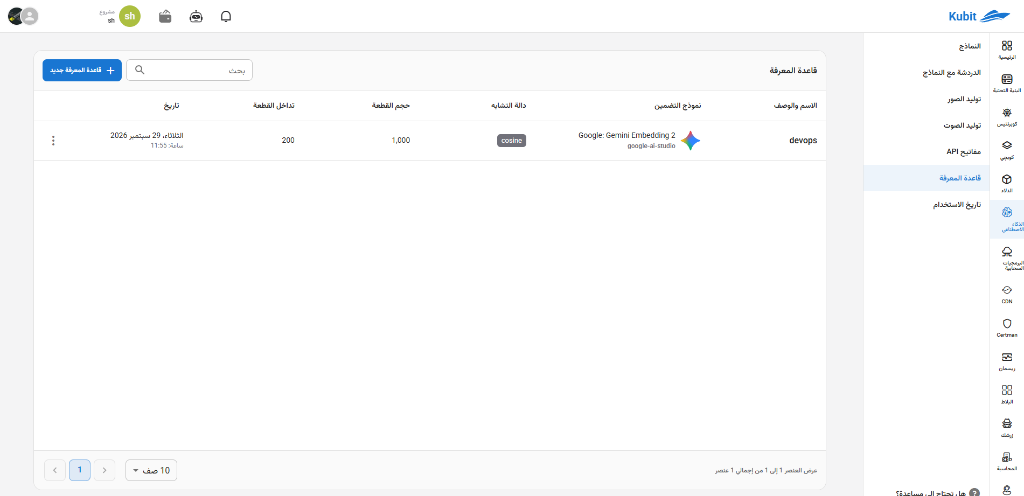Image resolution: width=1024 pixels, height=496 pixels.
Task: Click 'Google: Gemini Embedding 2' model text
Action: (627, 136)
